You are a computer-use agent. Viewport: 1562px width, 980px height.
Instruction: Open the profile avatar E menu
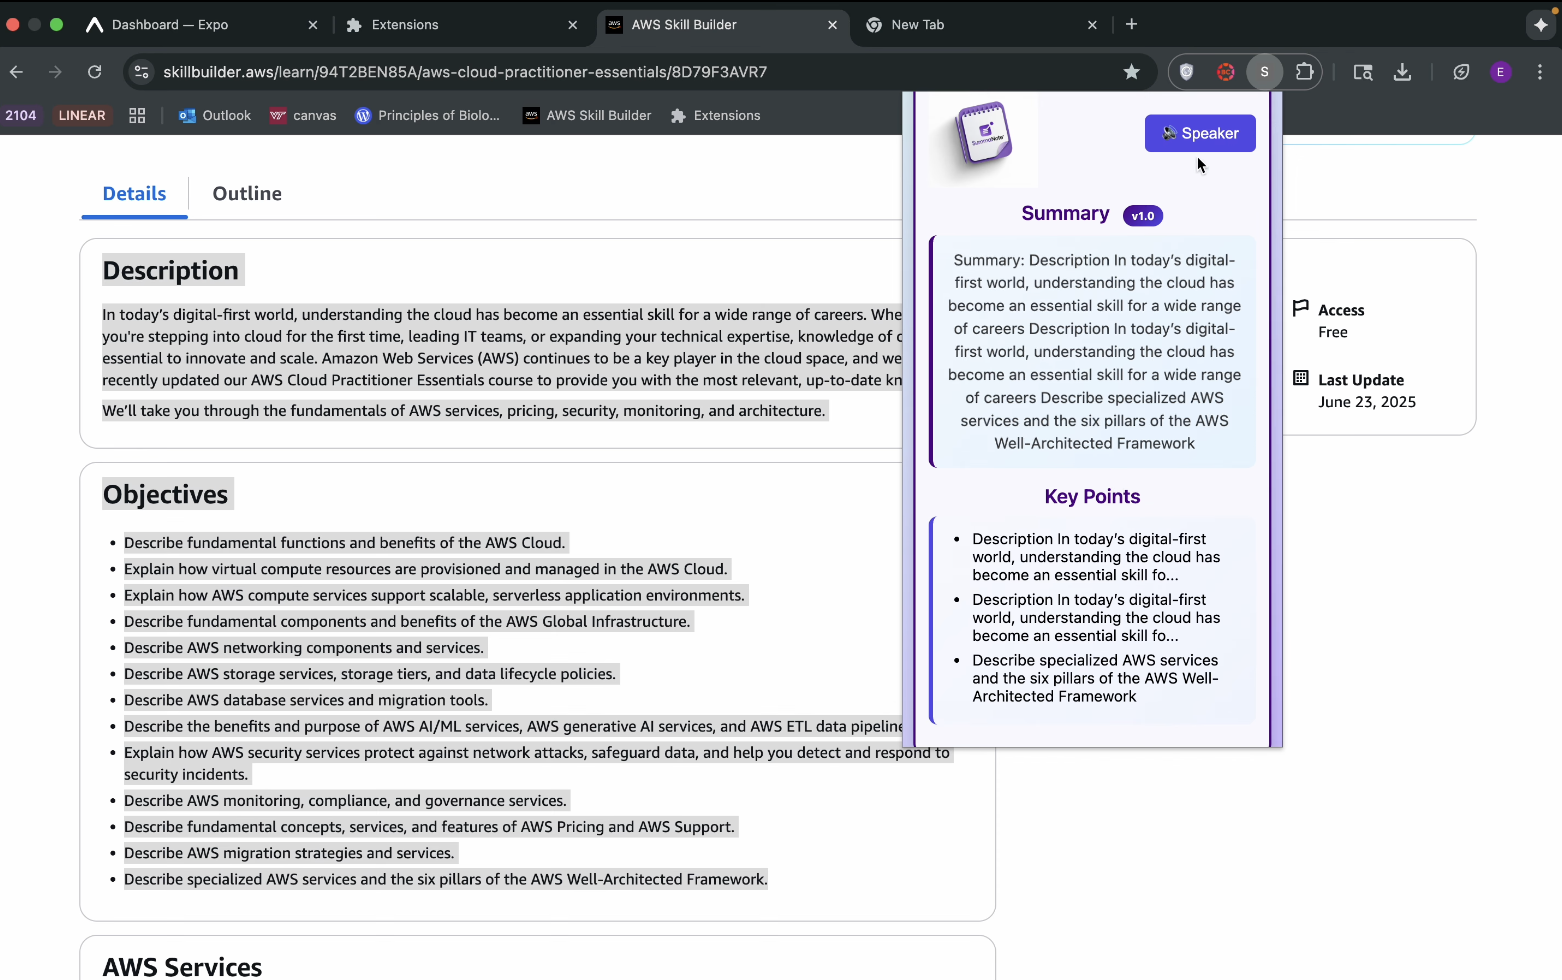1499,72
